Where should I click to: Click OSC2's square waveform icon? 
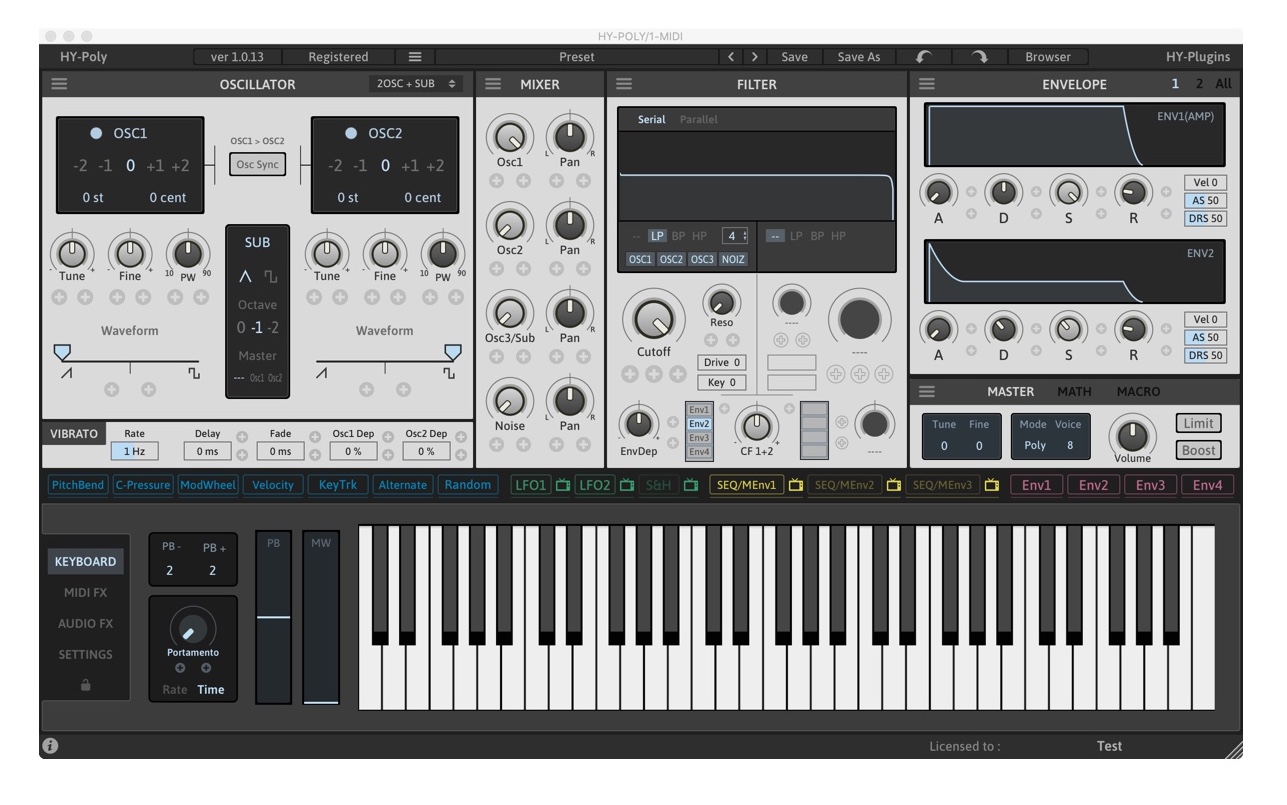449,374
